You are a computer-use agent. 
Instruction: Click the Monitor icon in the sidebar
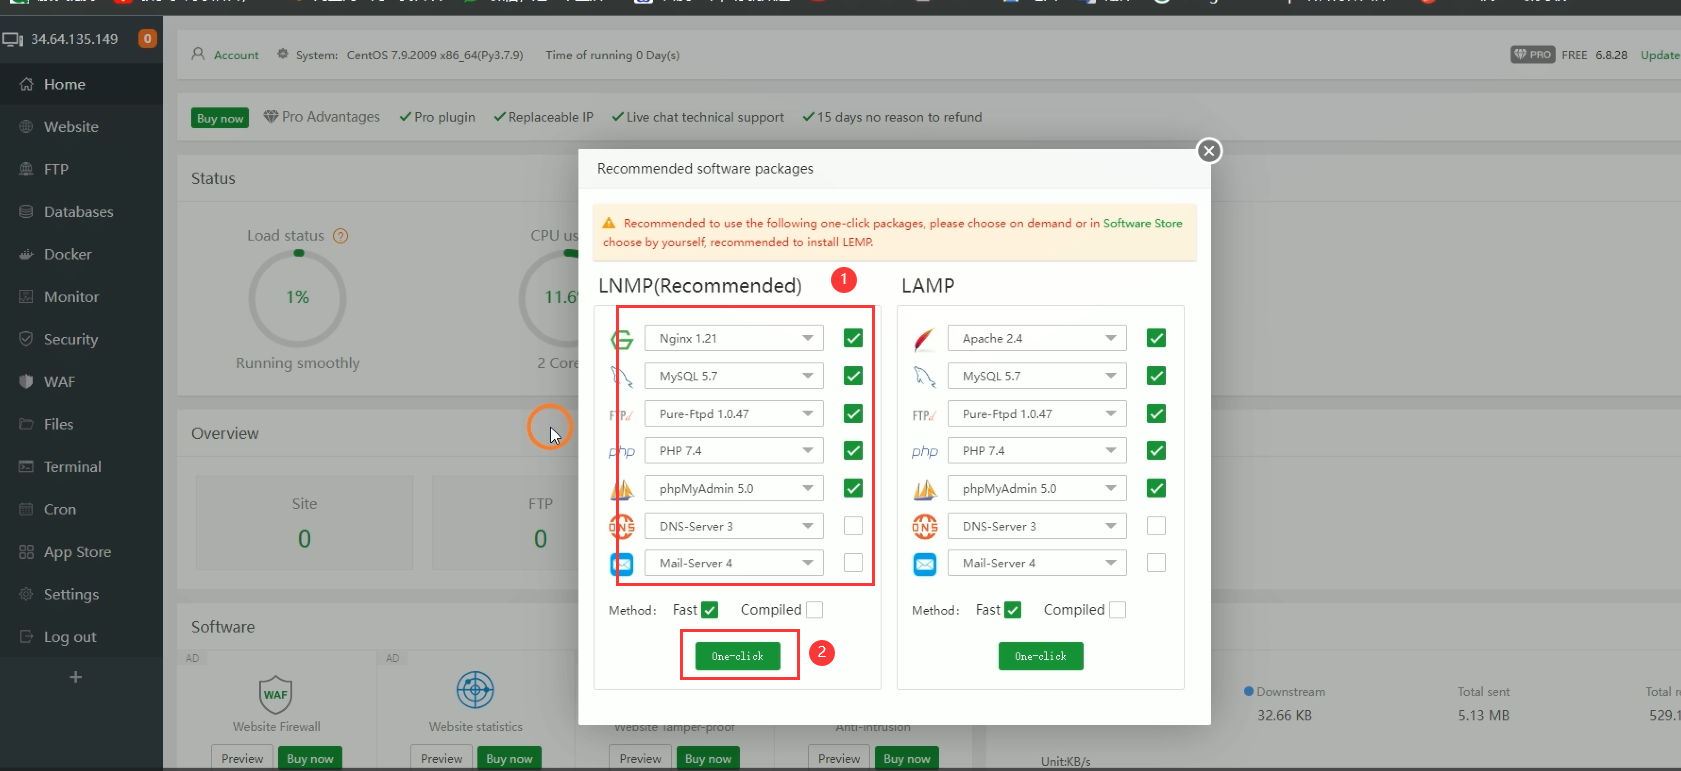coord(26,297)
